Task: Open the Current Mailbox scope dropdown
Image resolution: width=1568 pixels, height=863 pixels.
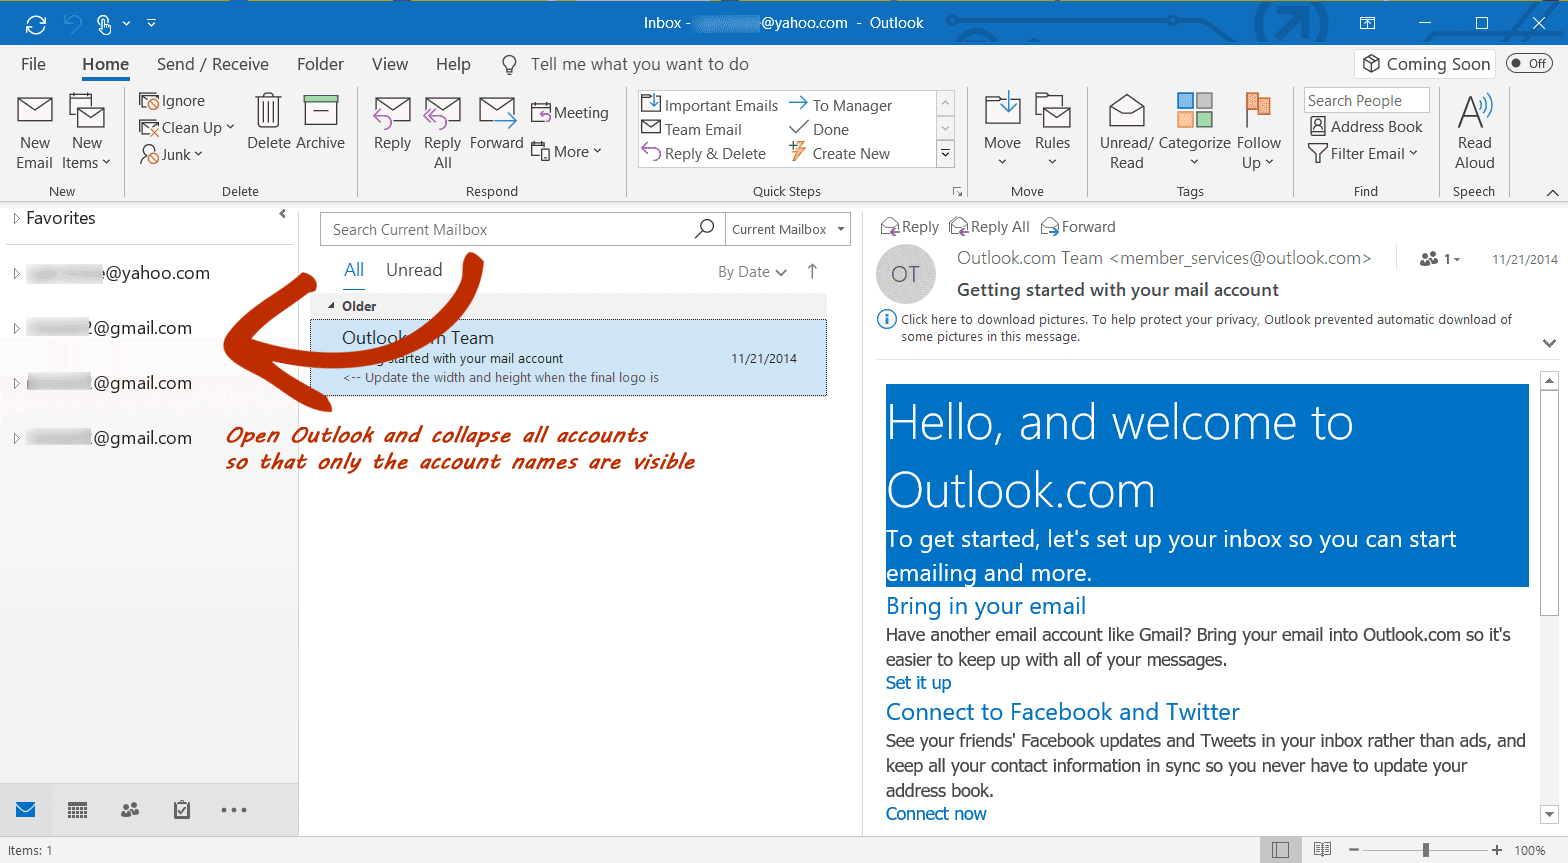Action: click(x=787, y=229)
